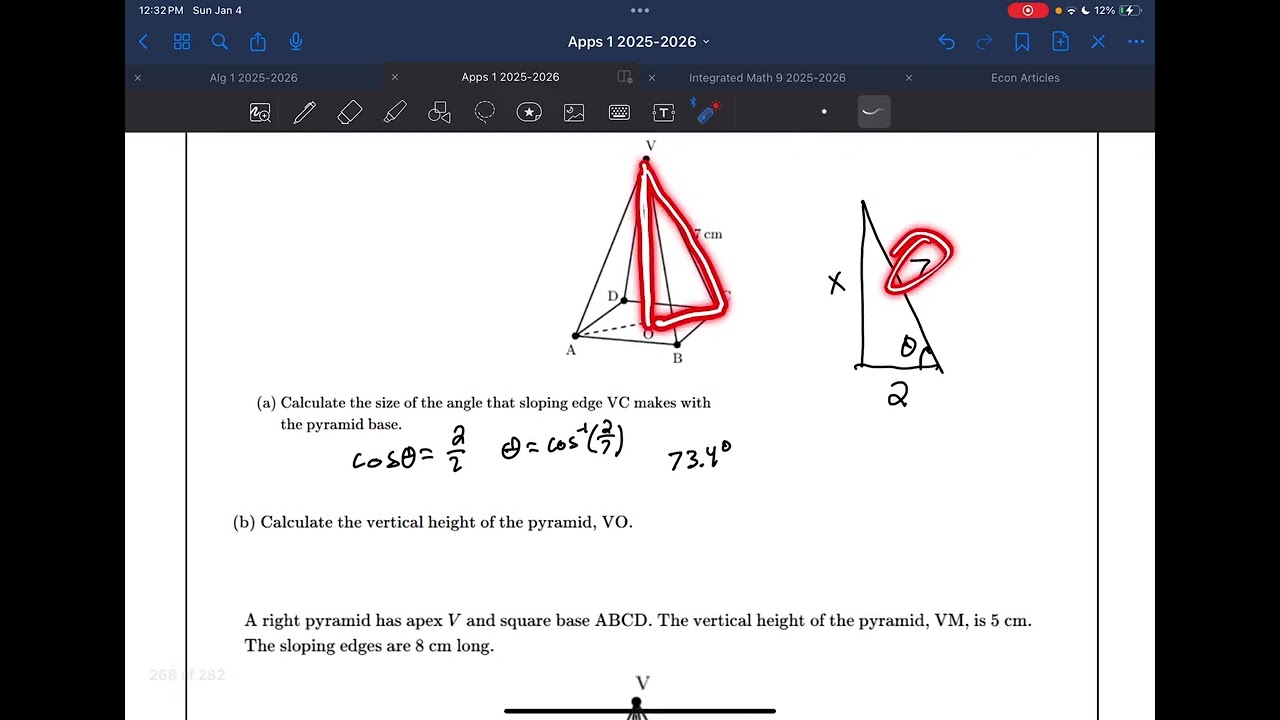This screenshot has width=1280, height=720.
Task: Switch to Integrated Math 9 2025-2026 tab
Action: (767, 78)
